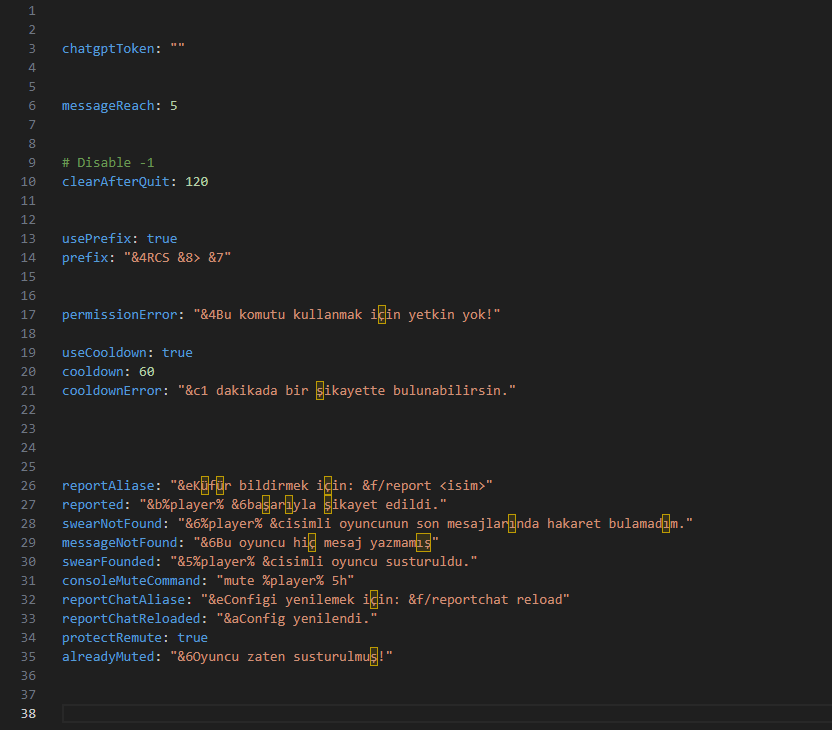Click the true value of usePrefix
This screenshot has height=730, width=832.
click(162, 239)
